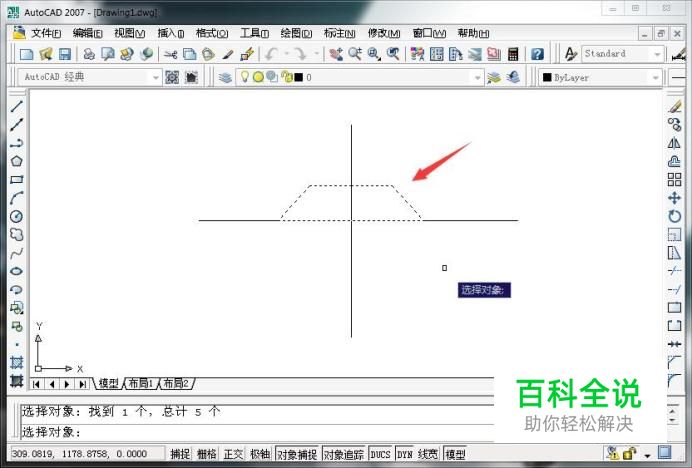Screen dimensions: 692x468
Task: Toggle 对象追踪 object tracking in status bar
Action: point(344,454)
